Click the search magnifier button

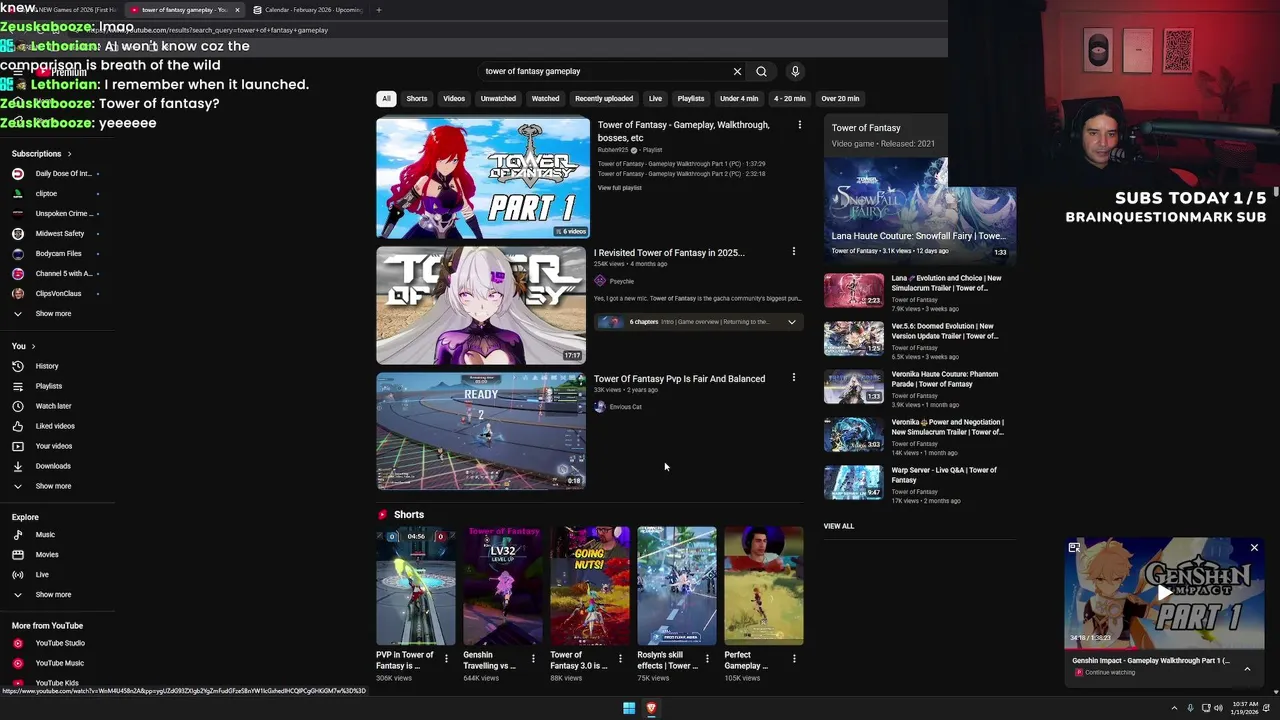click(x=761, y=71)
